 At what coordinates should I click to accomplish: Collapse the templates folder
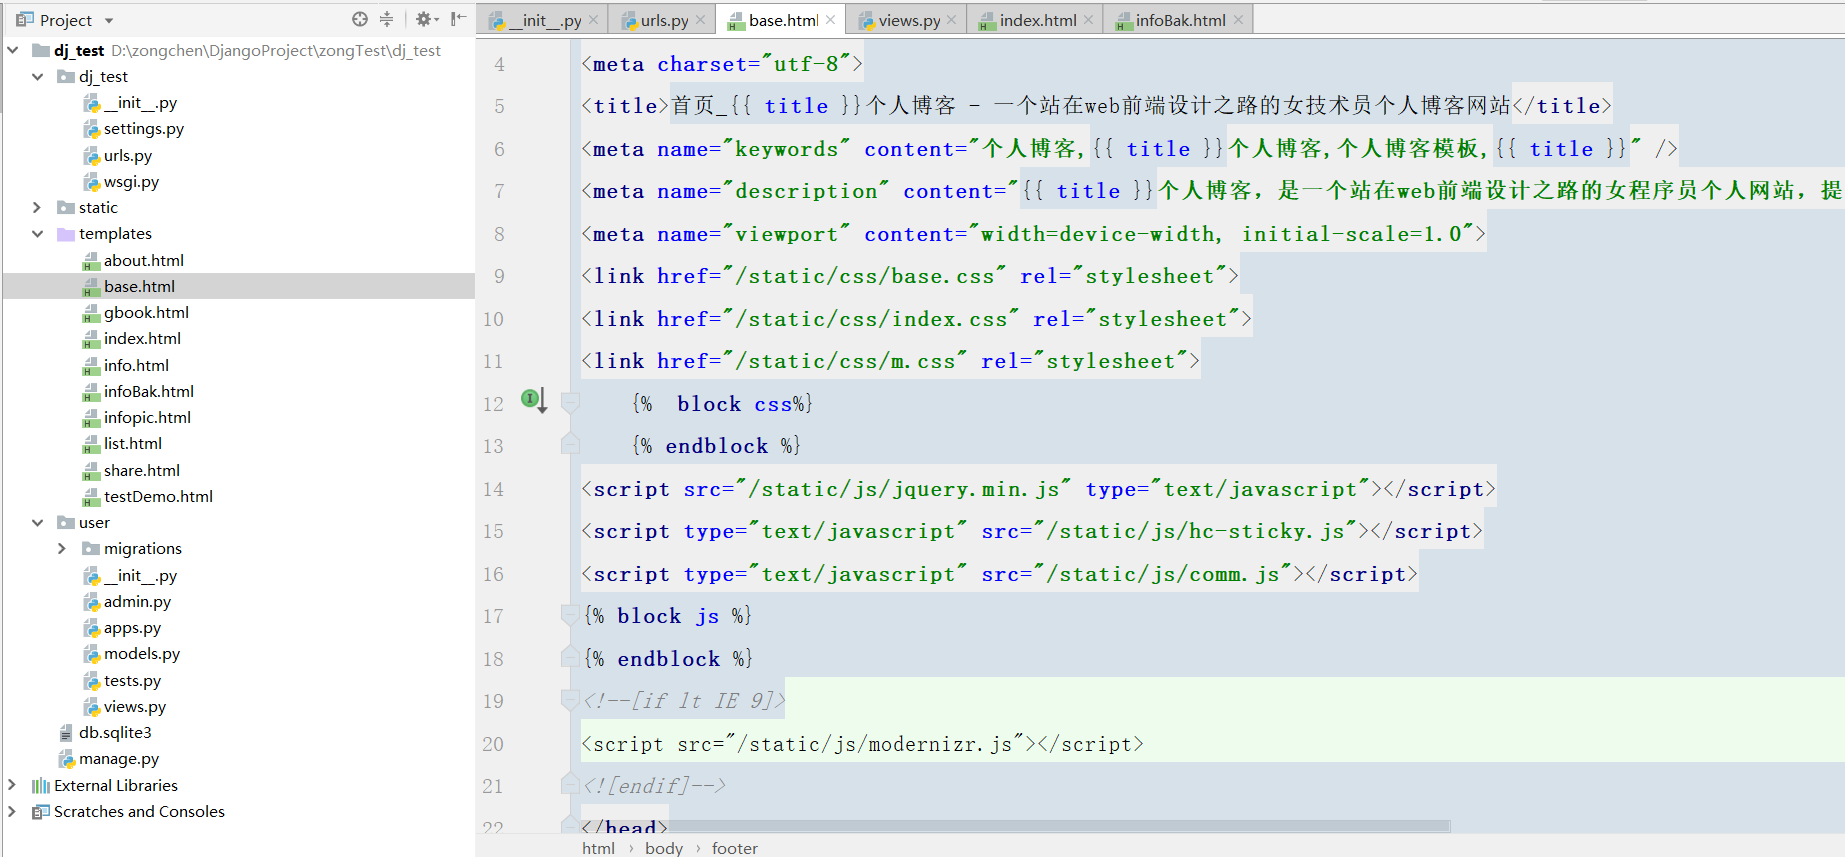click(37, 234)
